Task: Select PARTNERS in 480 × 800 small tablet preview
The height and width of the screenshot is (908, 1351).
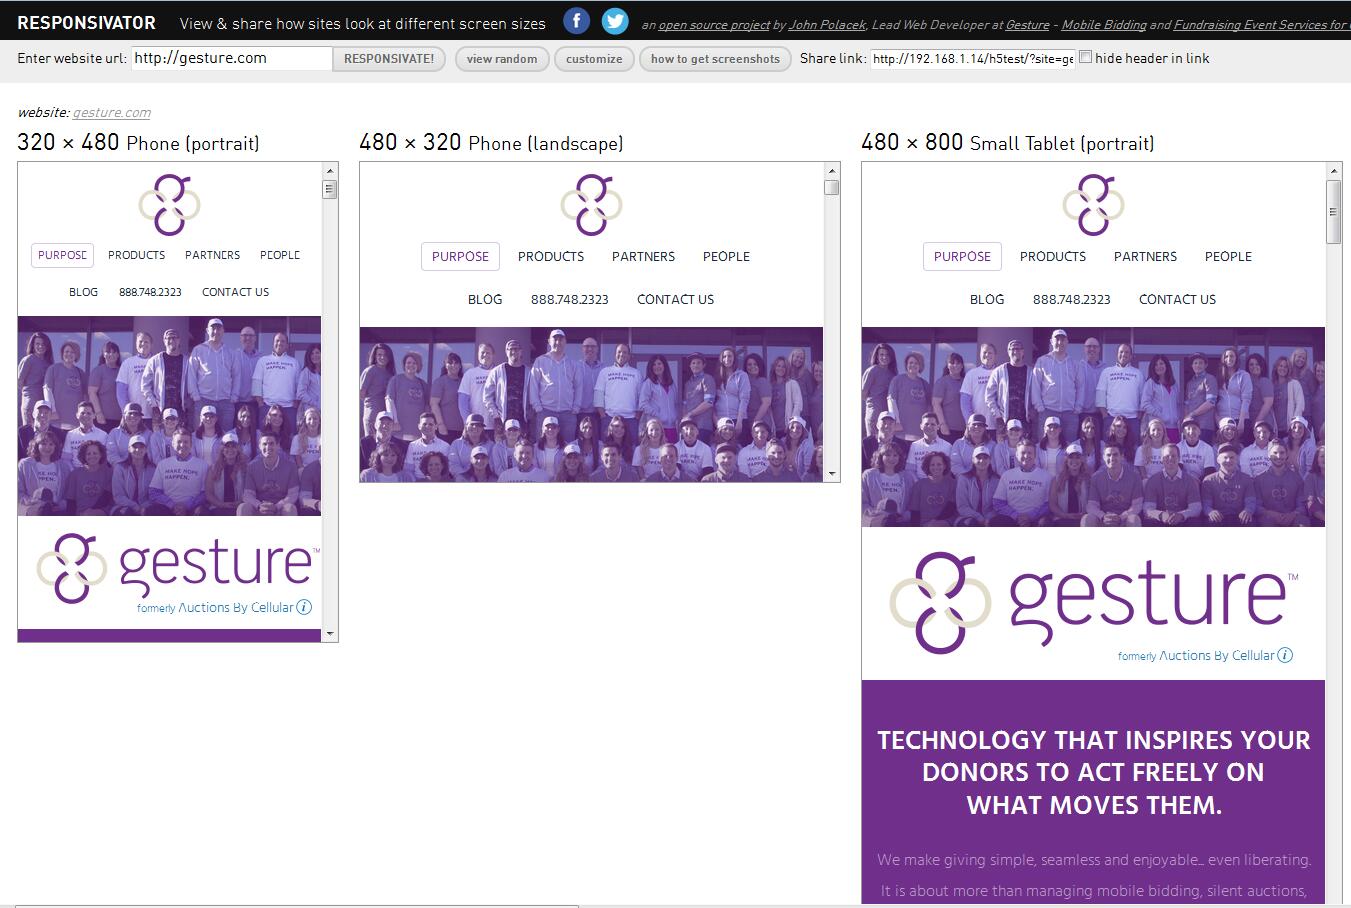Action: click(1145, 256)
